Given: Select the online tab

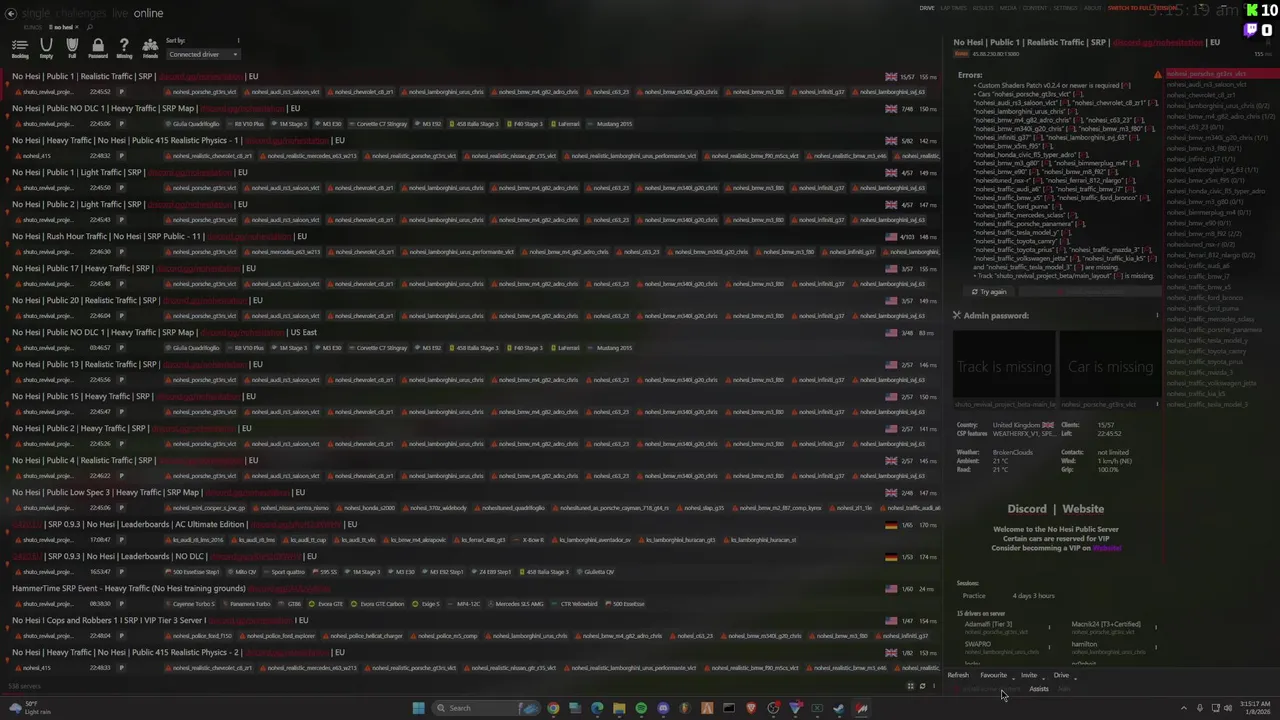Looking at the screenshot, I should point(148,13).
